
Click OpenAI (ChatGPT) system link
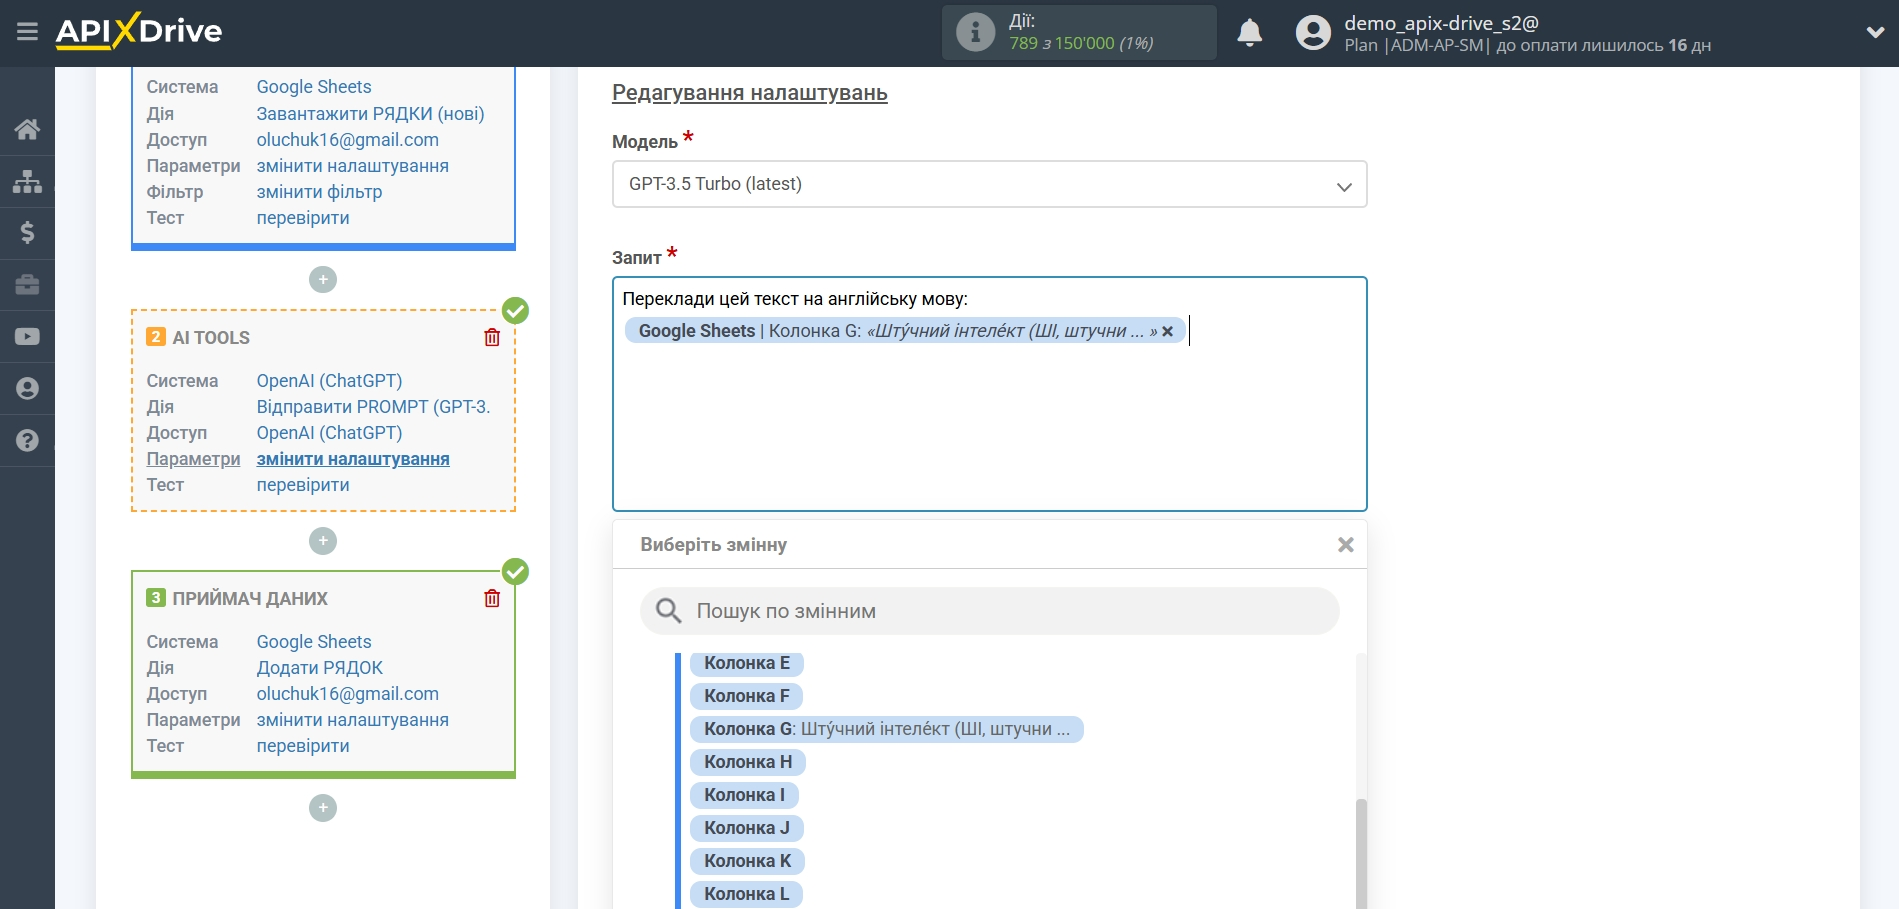(x=329, y=381)
